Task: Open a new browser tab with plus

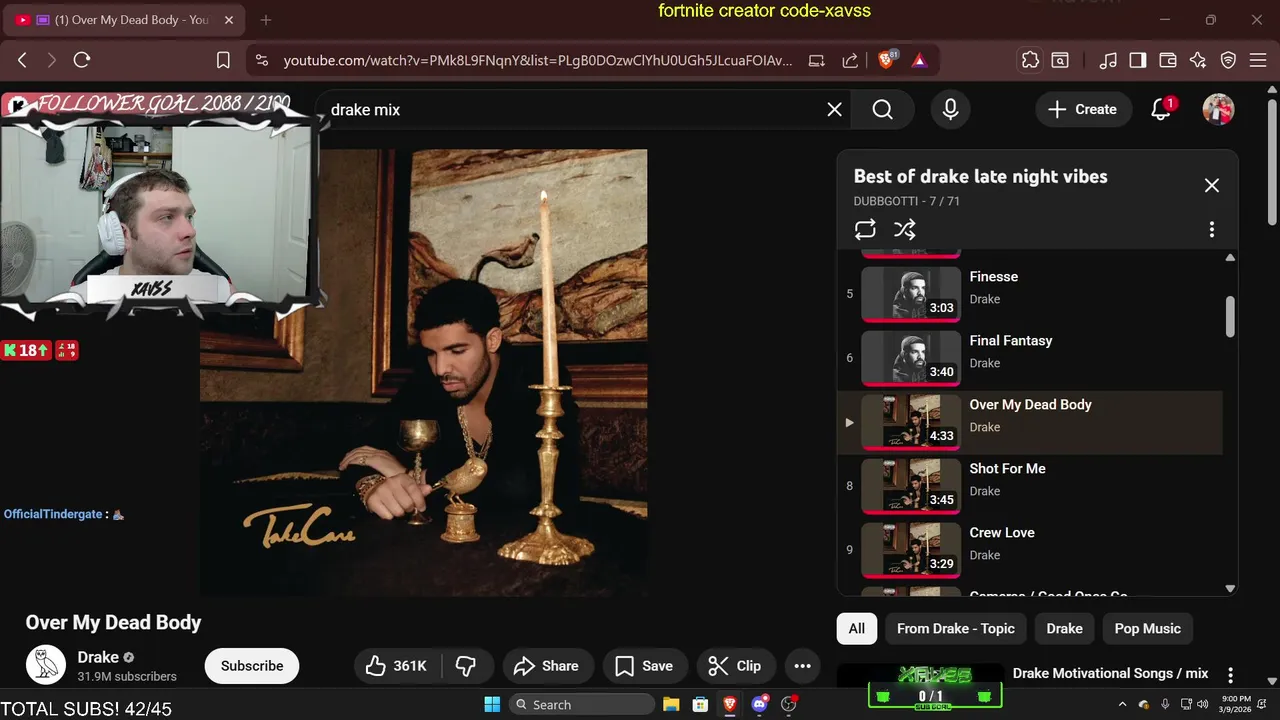Action: [266, 20]
